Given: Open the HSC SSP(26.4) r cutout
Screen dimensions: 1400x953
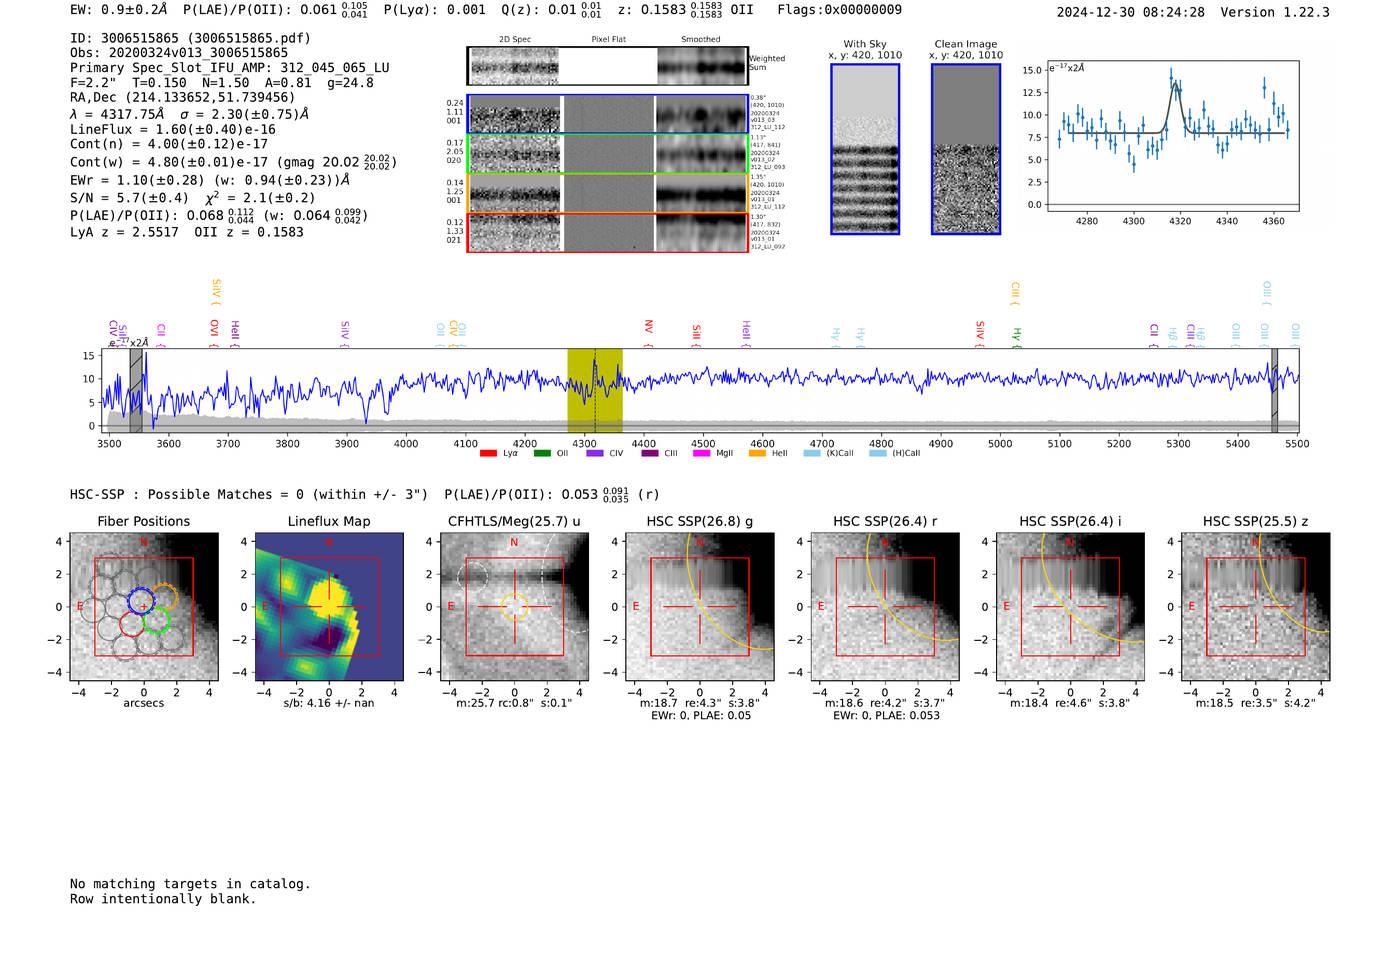Looking at the screenshot, I should pos(885,606).
